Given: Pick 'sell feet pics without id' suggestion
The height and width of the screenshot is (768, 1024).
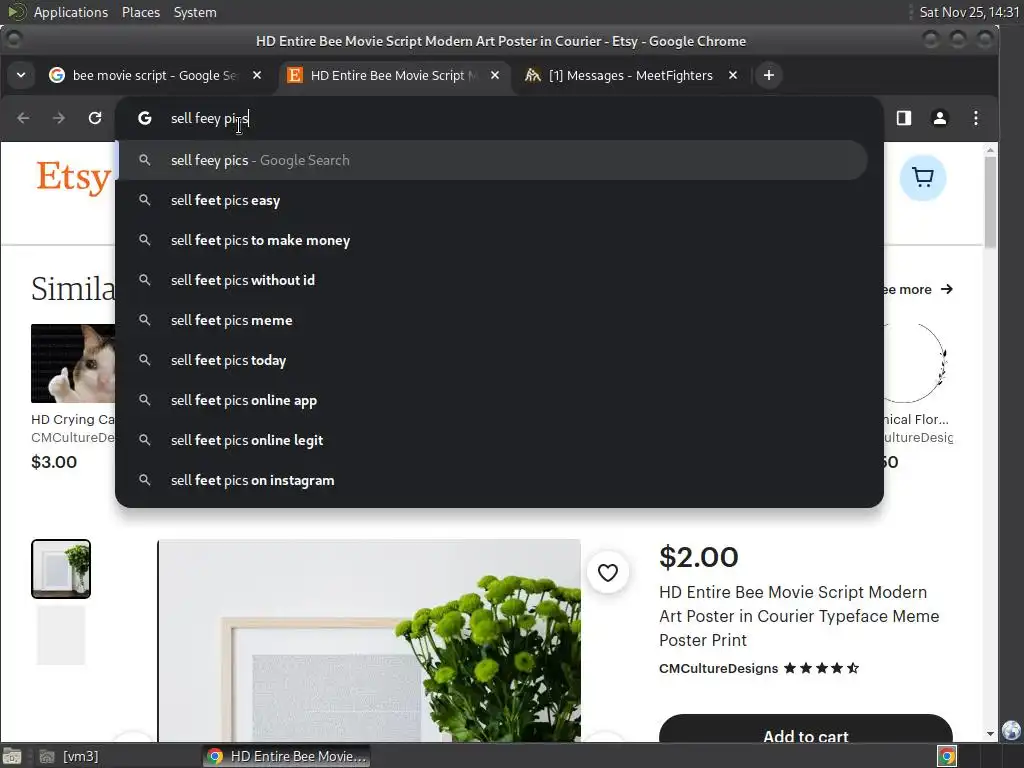Looking at the screenshot, I should tap(492, 280).
